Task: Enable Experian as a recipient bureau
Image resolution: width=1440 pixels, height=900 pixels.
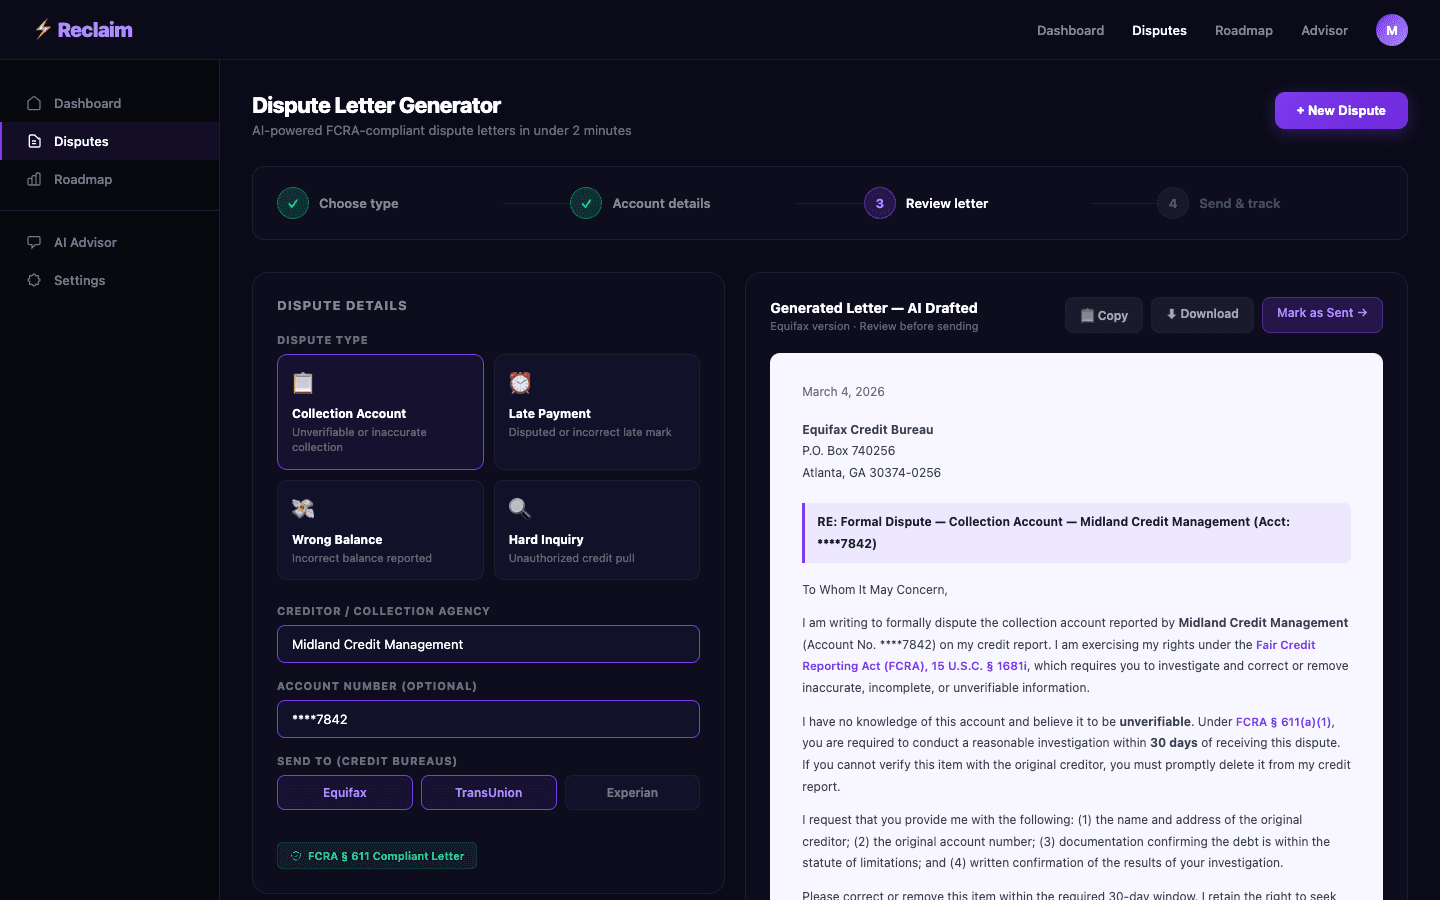Action: (x=632, y=792)
